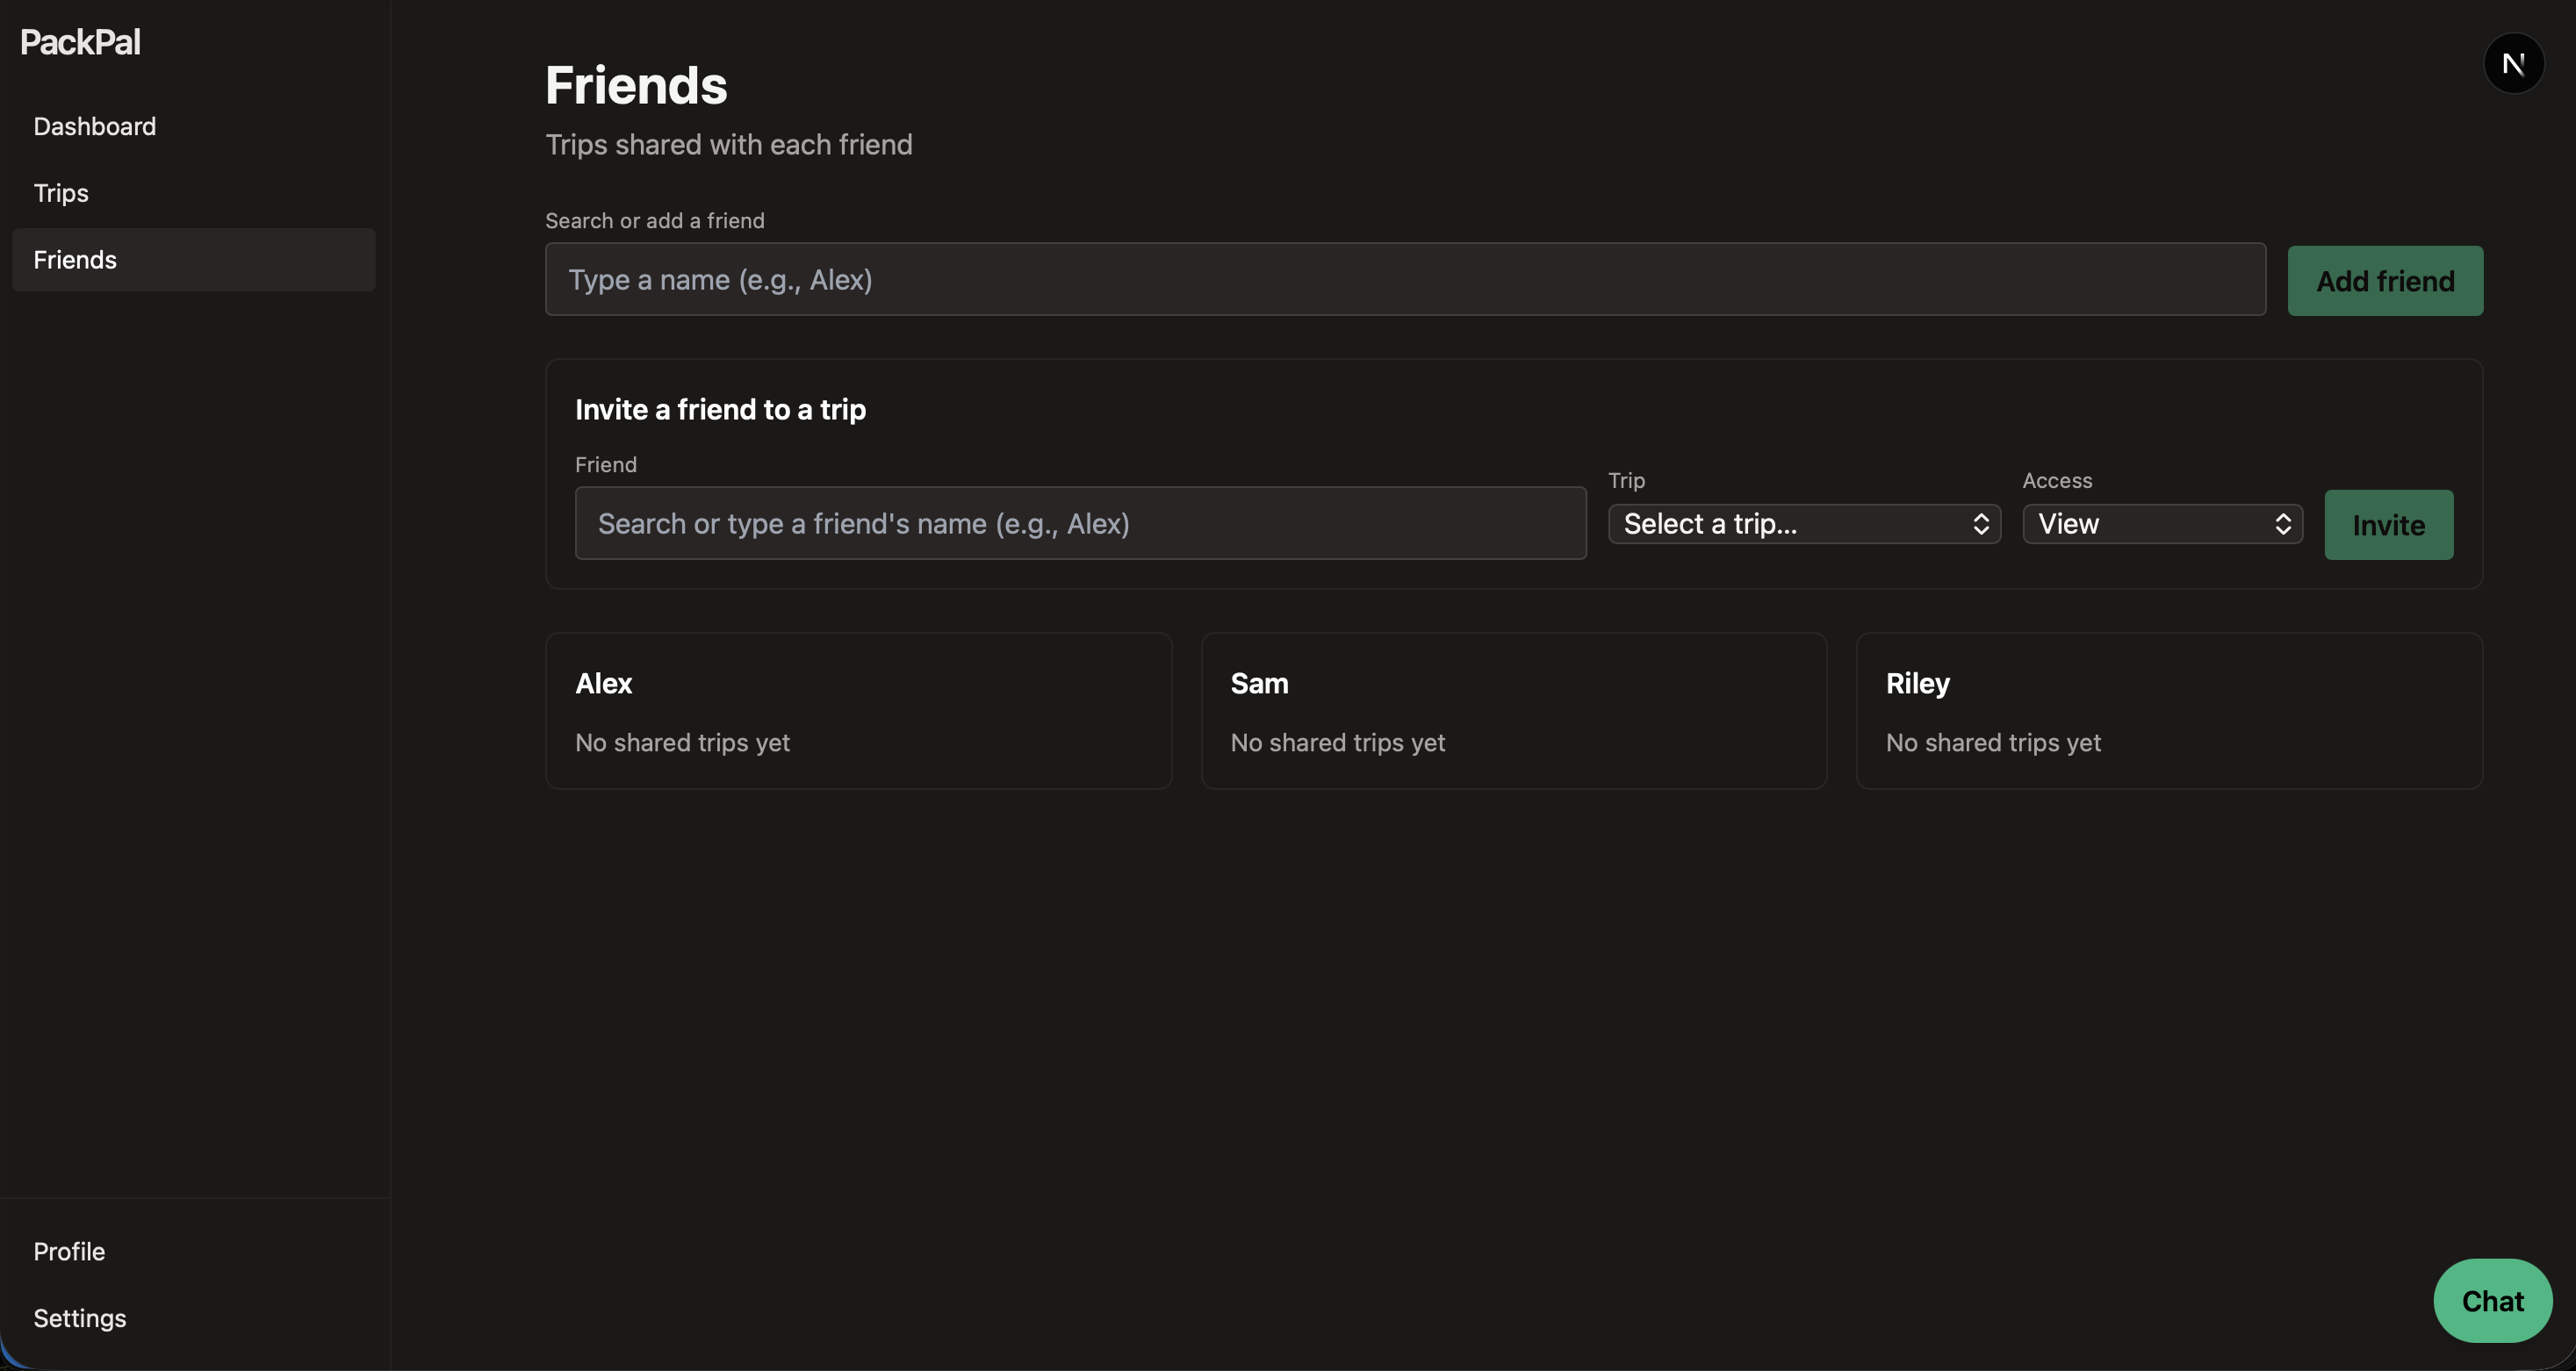Select Friends in the sidebar
This screenshot has height=1371, width=2576.
pyautogui.click(x=75, y=260)
